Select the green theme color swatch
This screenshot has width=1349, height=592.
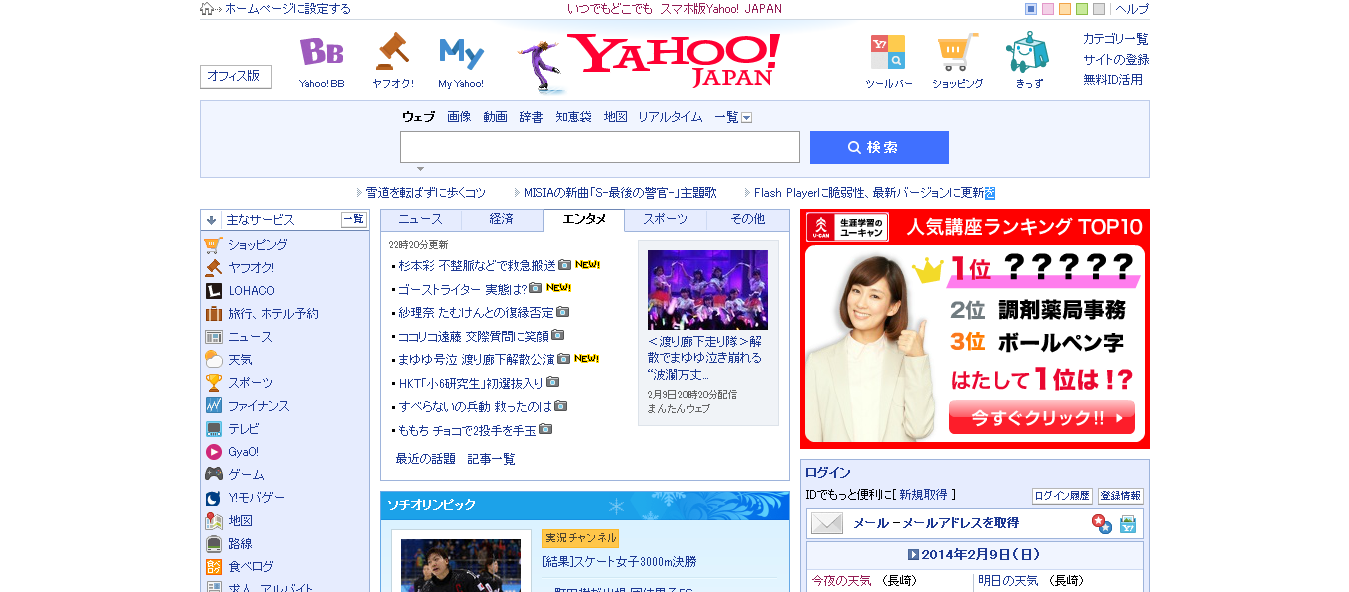click(x=1082, y=9)
